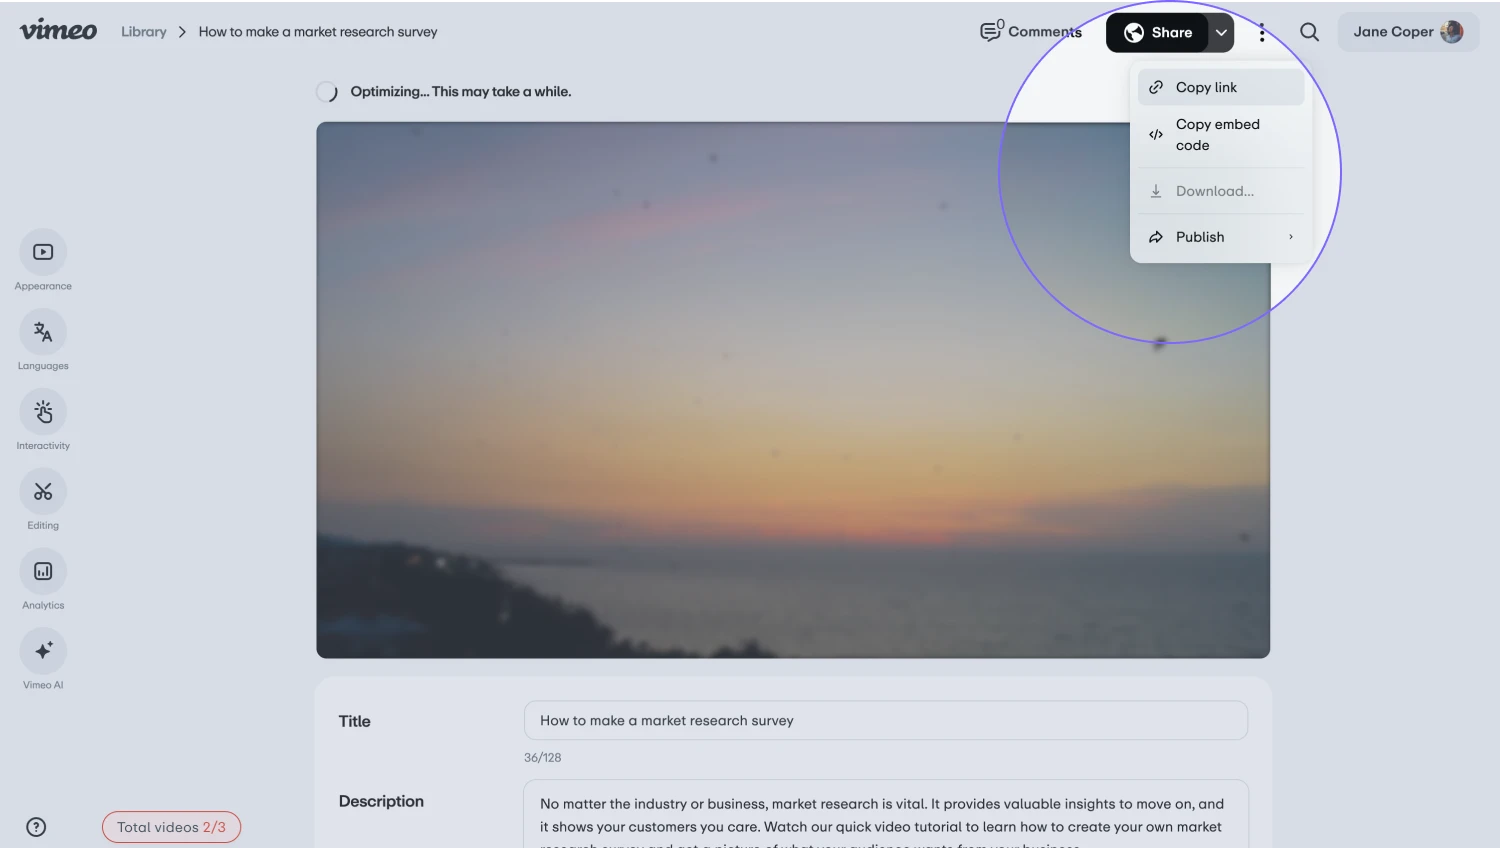Go to Library breadcrumb link
The image size is (1500, 848).
point(144,32)
